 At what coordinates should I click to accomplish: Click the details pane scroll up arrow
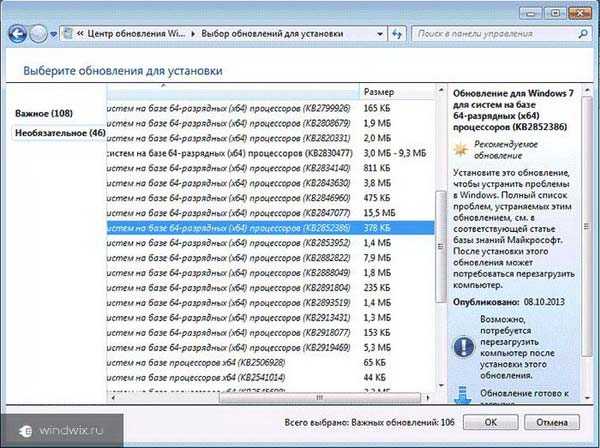587,90
